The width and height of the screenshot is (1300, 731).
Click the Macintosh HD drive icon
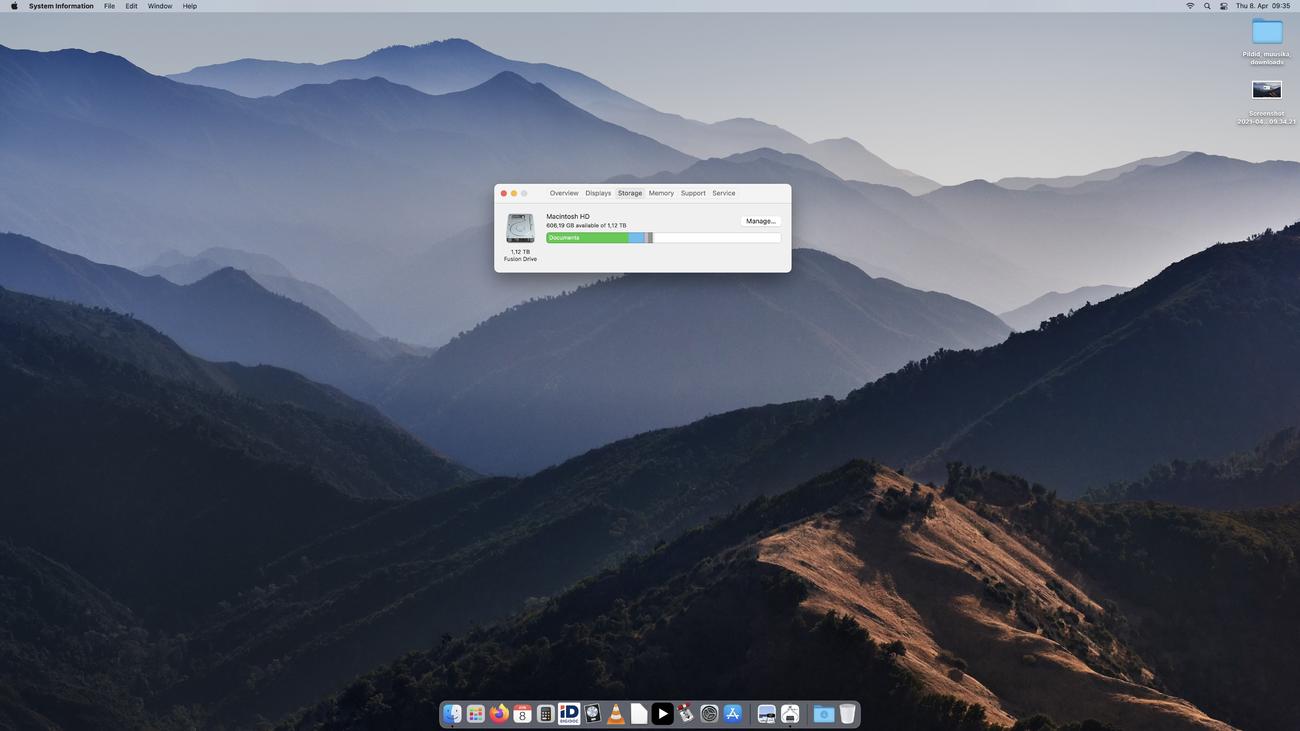[520, 228]
